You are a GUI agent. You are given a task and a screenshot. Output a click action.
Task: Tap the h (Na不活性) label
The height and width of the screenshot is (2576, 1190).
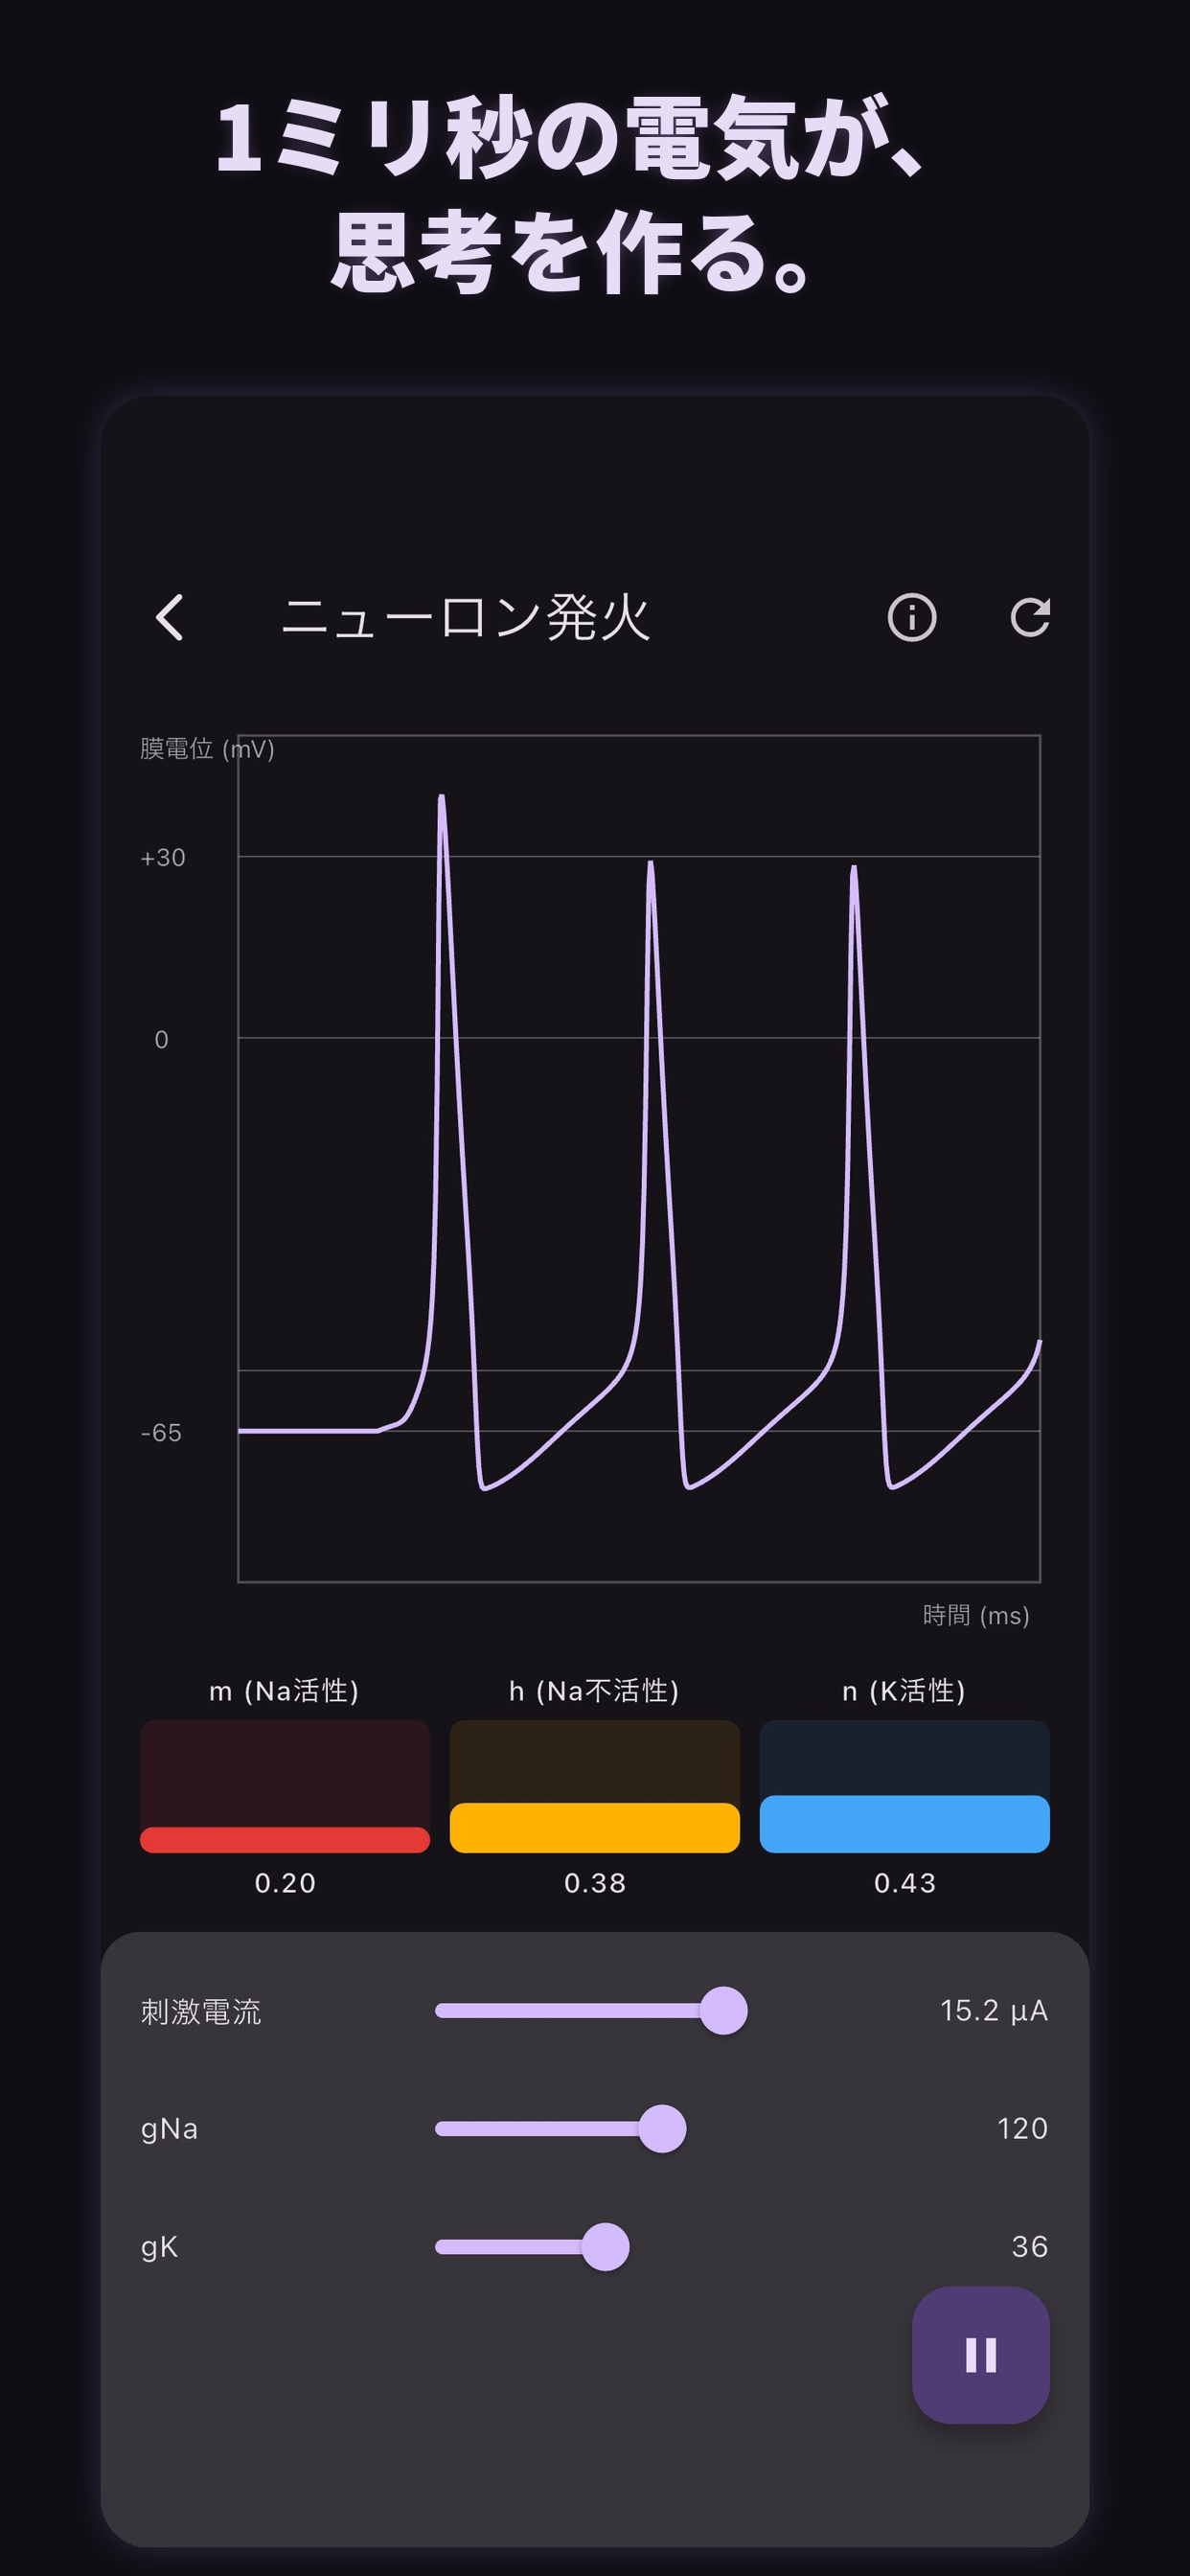tap(594, 1690)
